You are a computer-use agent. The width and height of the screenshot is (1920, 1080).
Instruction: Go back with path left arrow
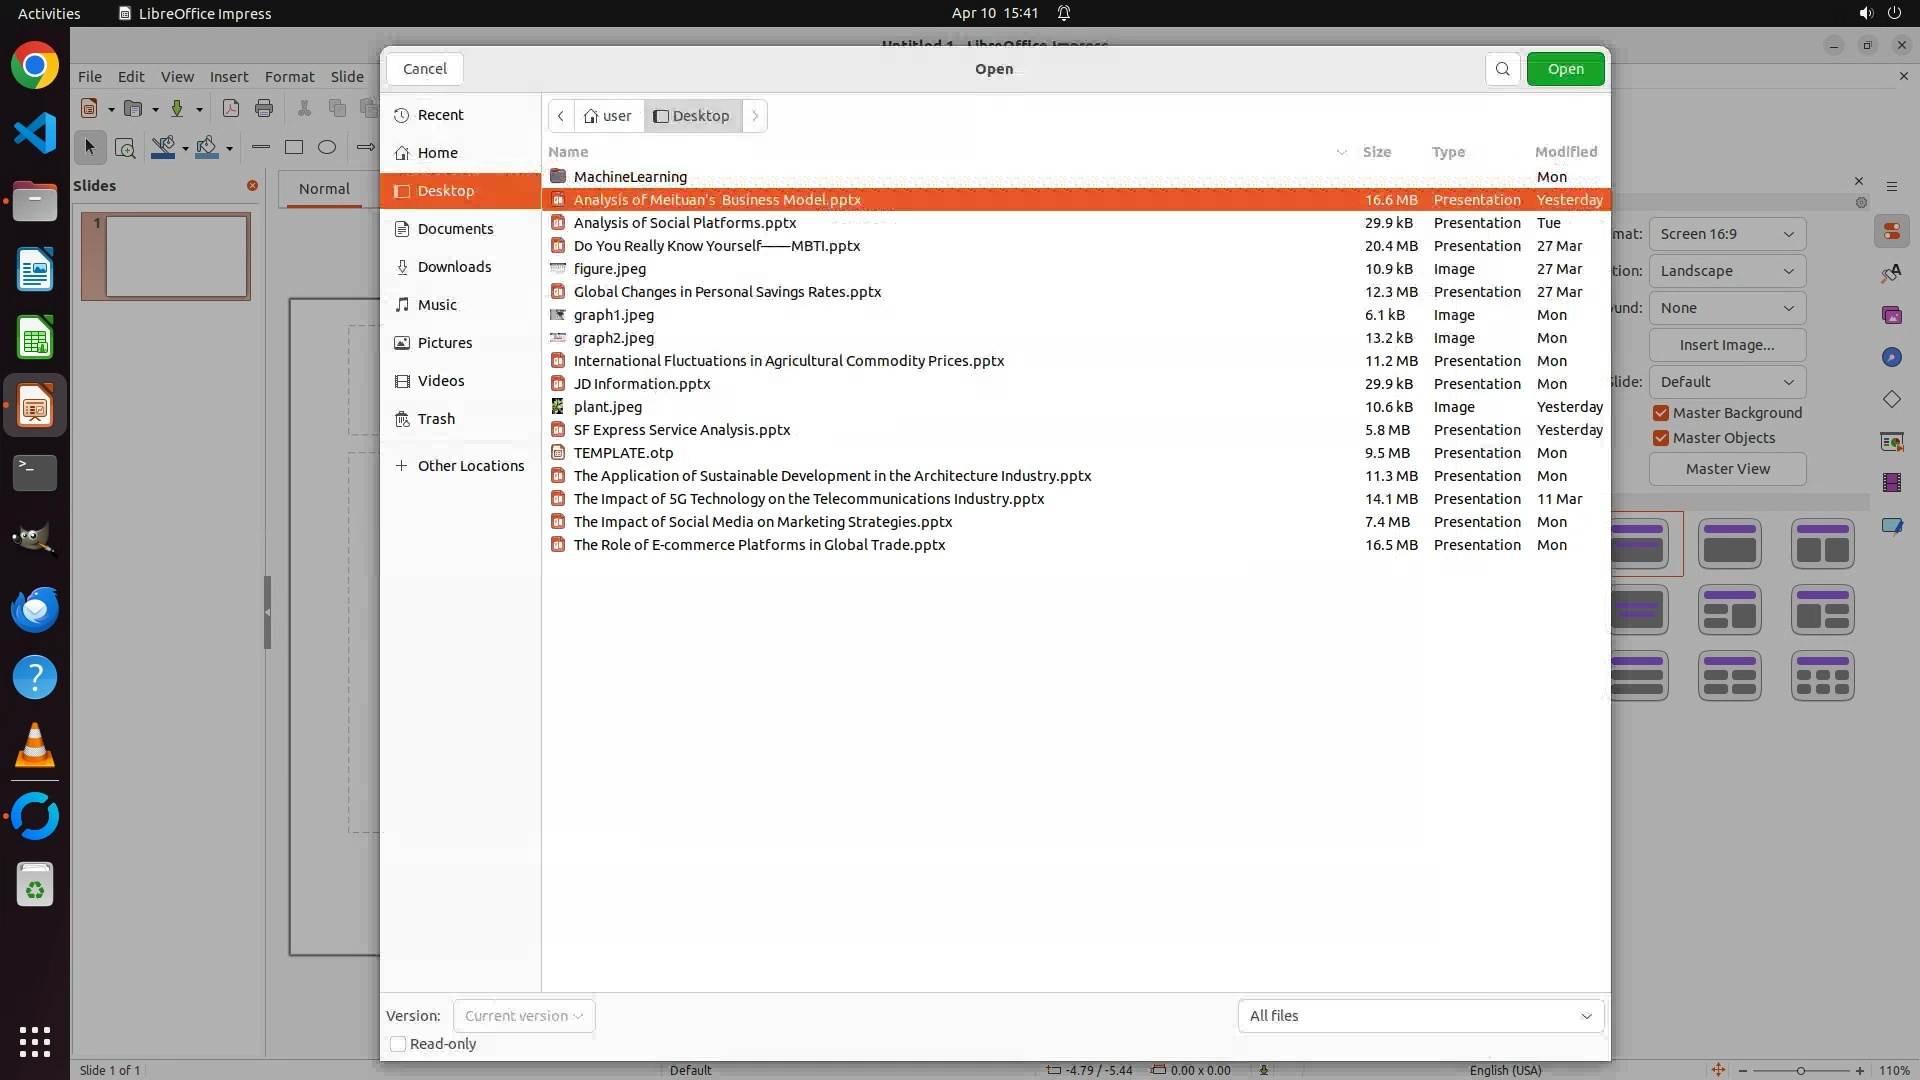click(x=561, y=116)
